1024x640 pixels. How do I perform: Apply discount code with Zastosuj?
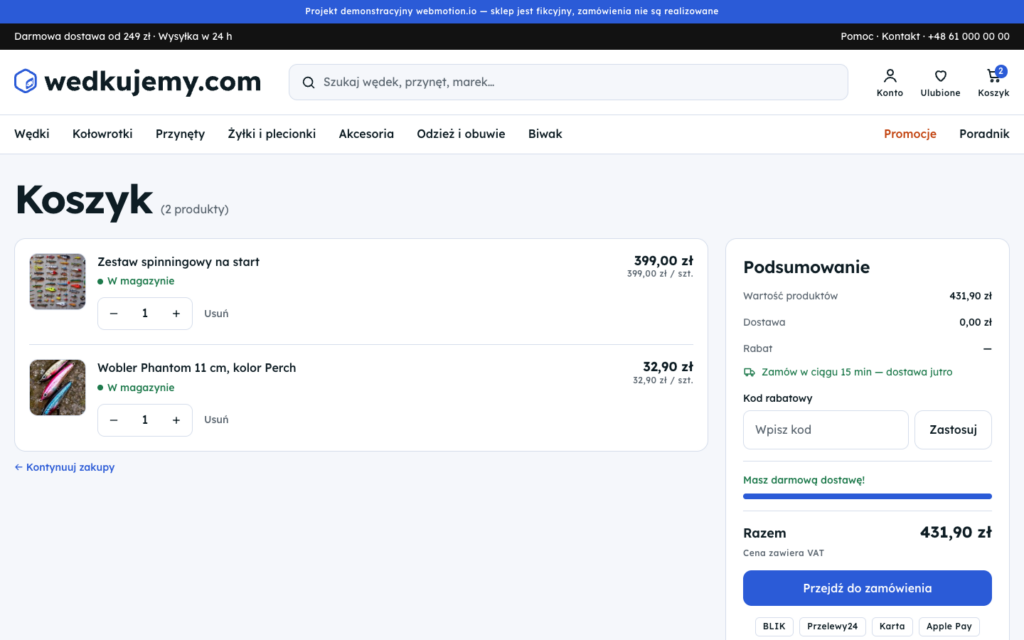(953, 430)
